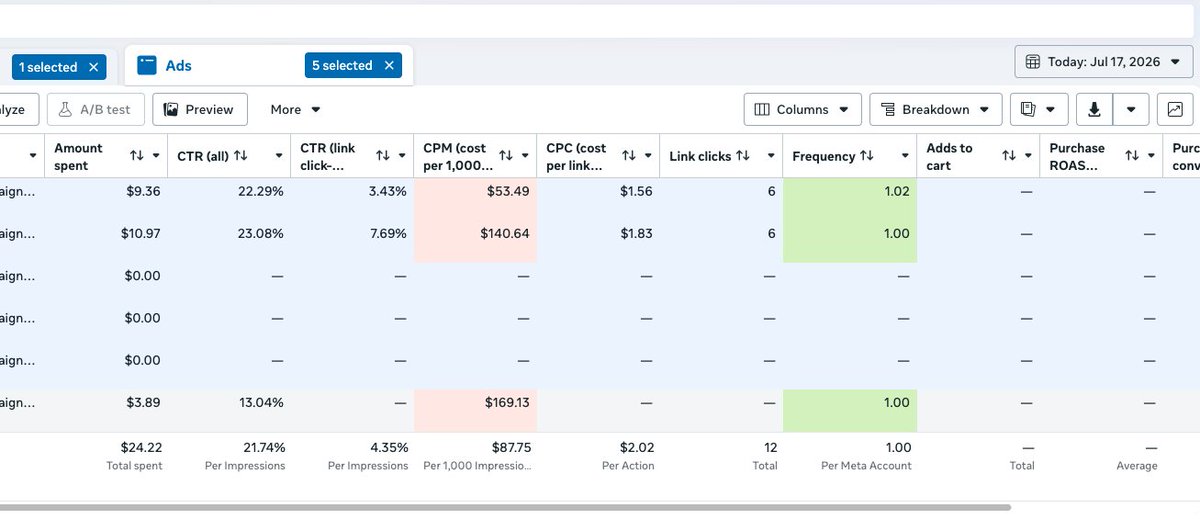Screen dimensions: 1200x519
Task: Sort by CPC cost per link arrows
Action: coord(629,156)
